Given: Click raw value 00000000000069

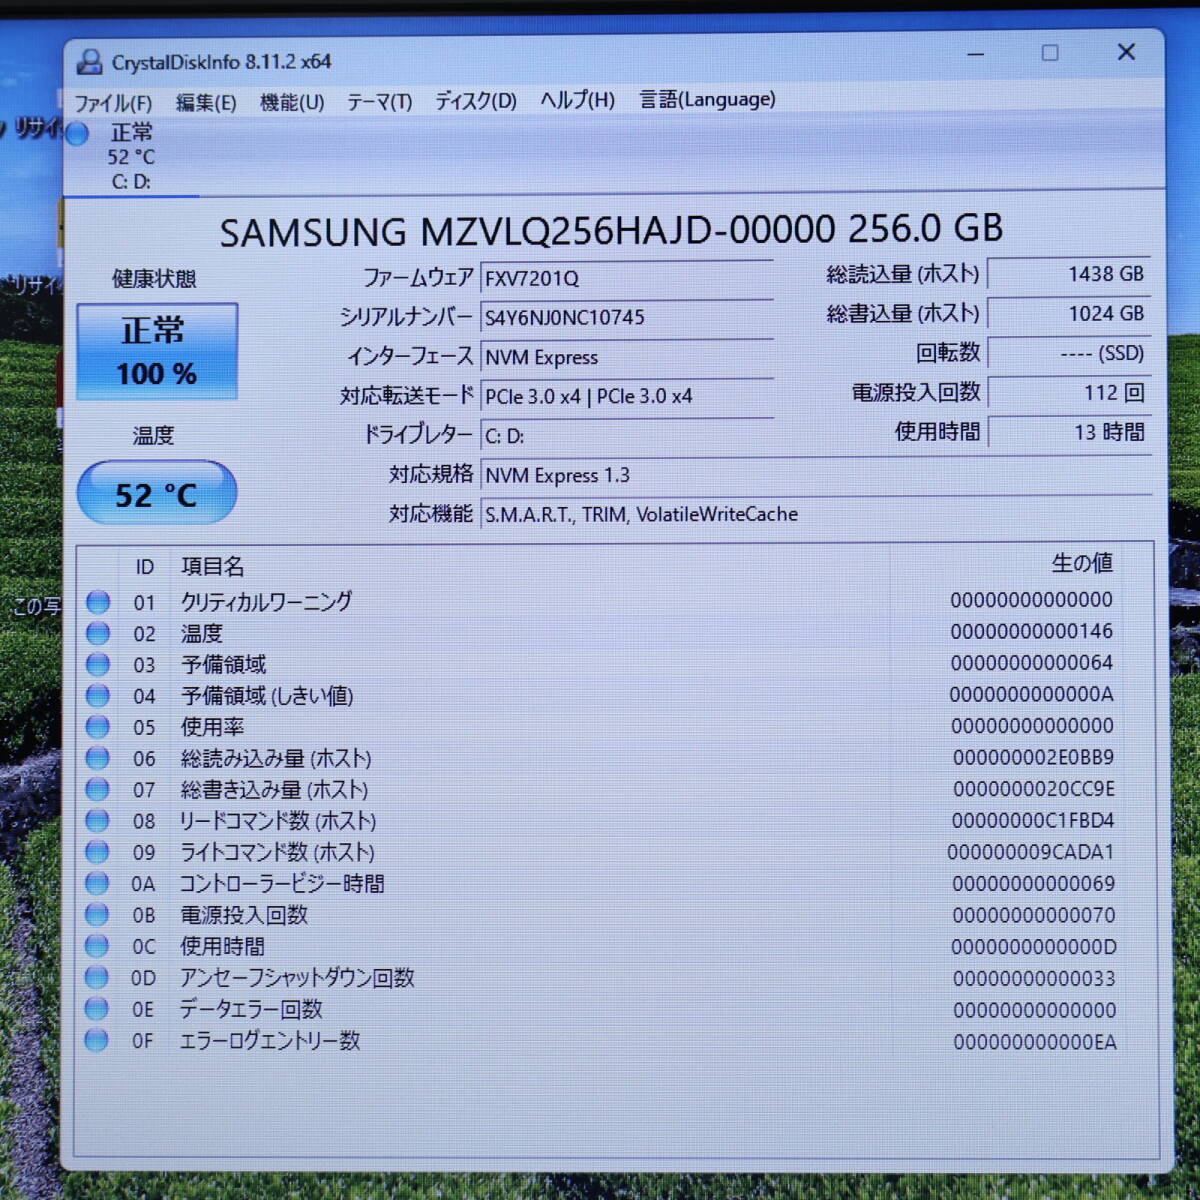Looking at the screenshot, I should tap(1033, 883).
